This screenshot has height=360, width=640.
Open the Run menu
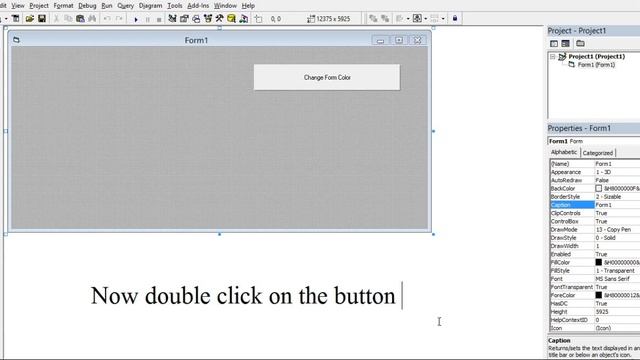(107, 6)
